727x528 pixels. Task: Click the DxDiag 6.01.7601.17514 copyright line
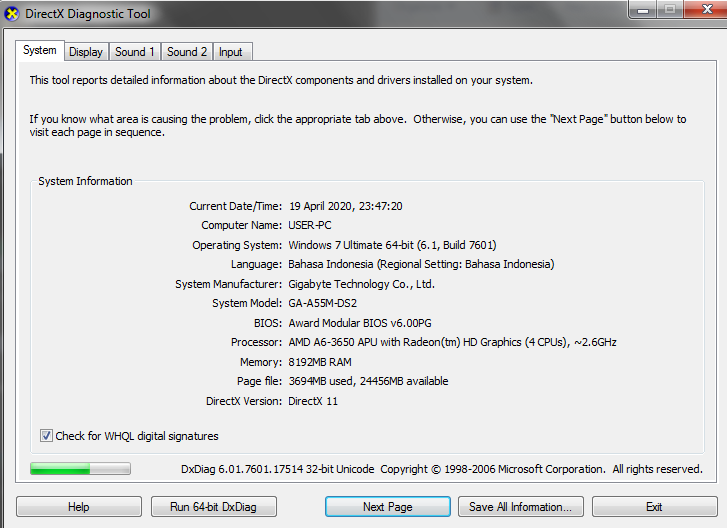pos(441,469)
